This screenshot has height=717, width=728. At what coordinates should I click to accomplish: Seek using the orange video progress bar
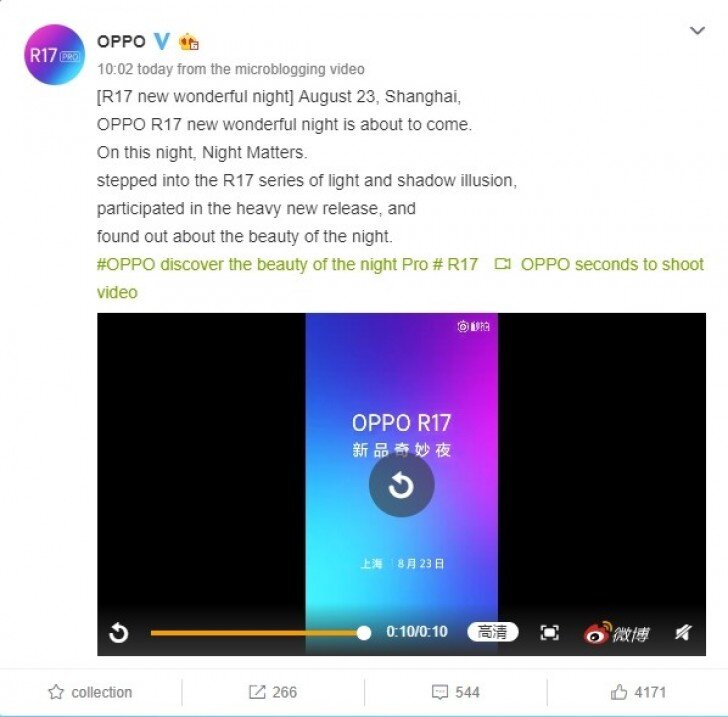[260, 632]
